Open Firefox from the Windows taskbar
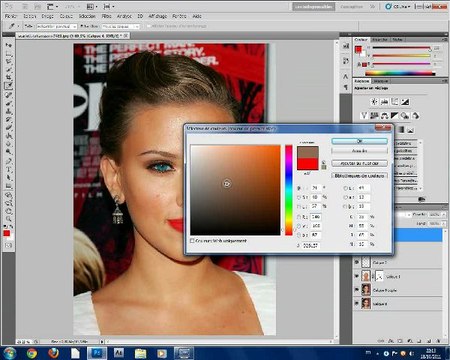 tap(53, 353)
